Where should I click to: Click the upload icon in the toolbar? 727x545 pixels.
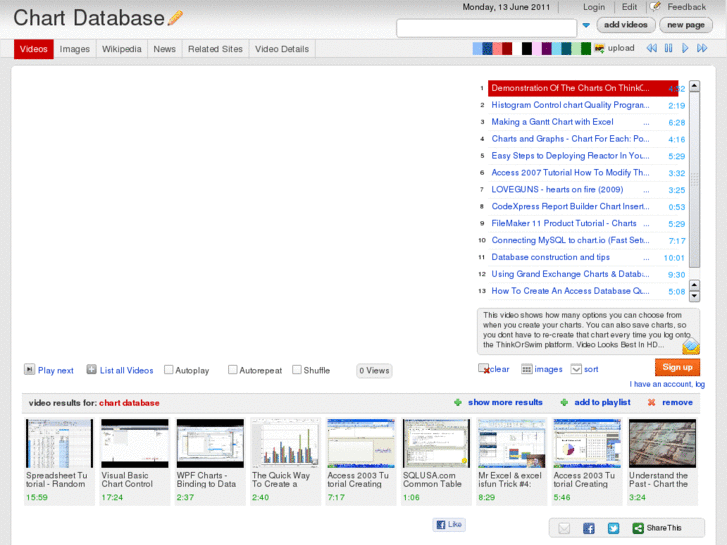[x=599, y=48]
